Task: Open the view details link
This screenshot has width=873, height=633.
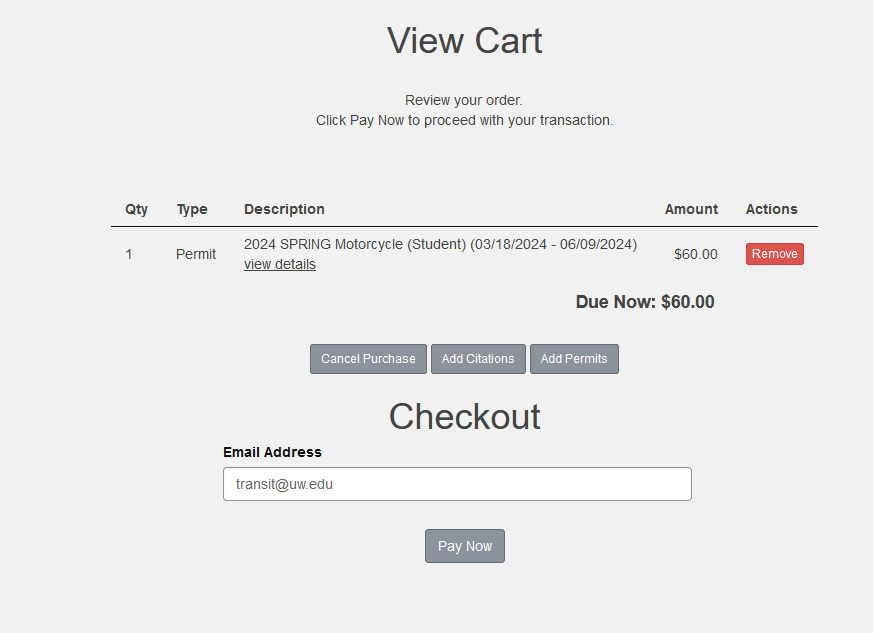Action: coord(279,265)
